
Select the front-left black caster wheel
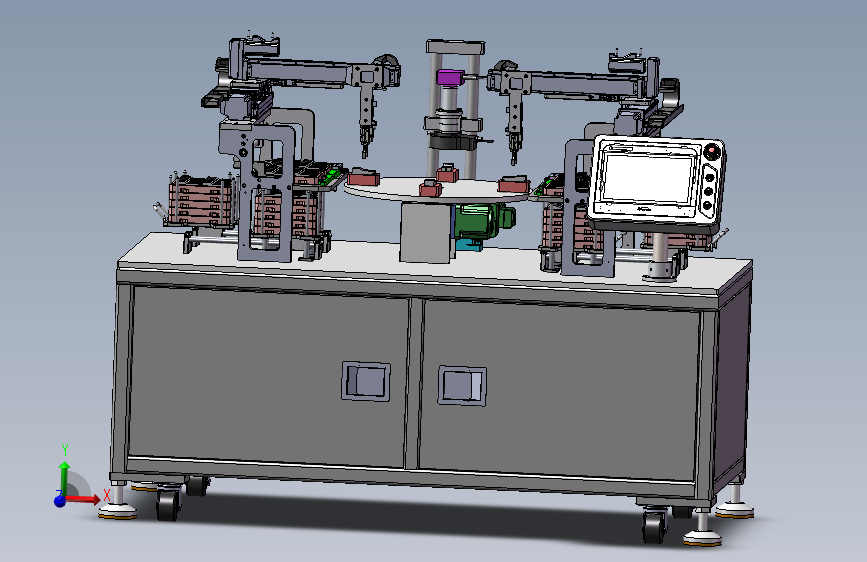[168, 504]
